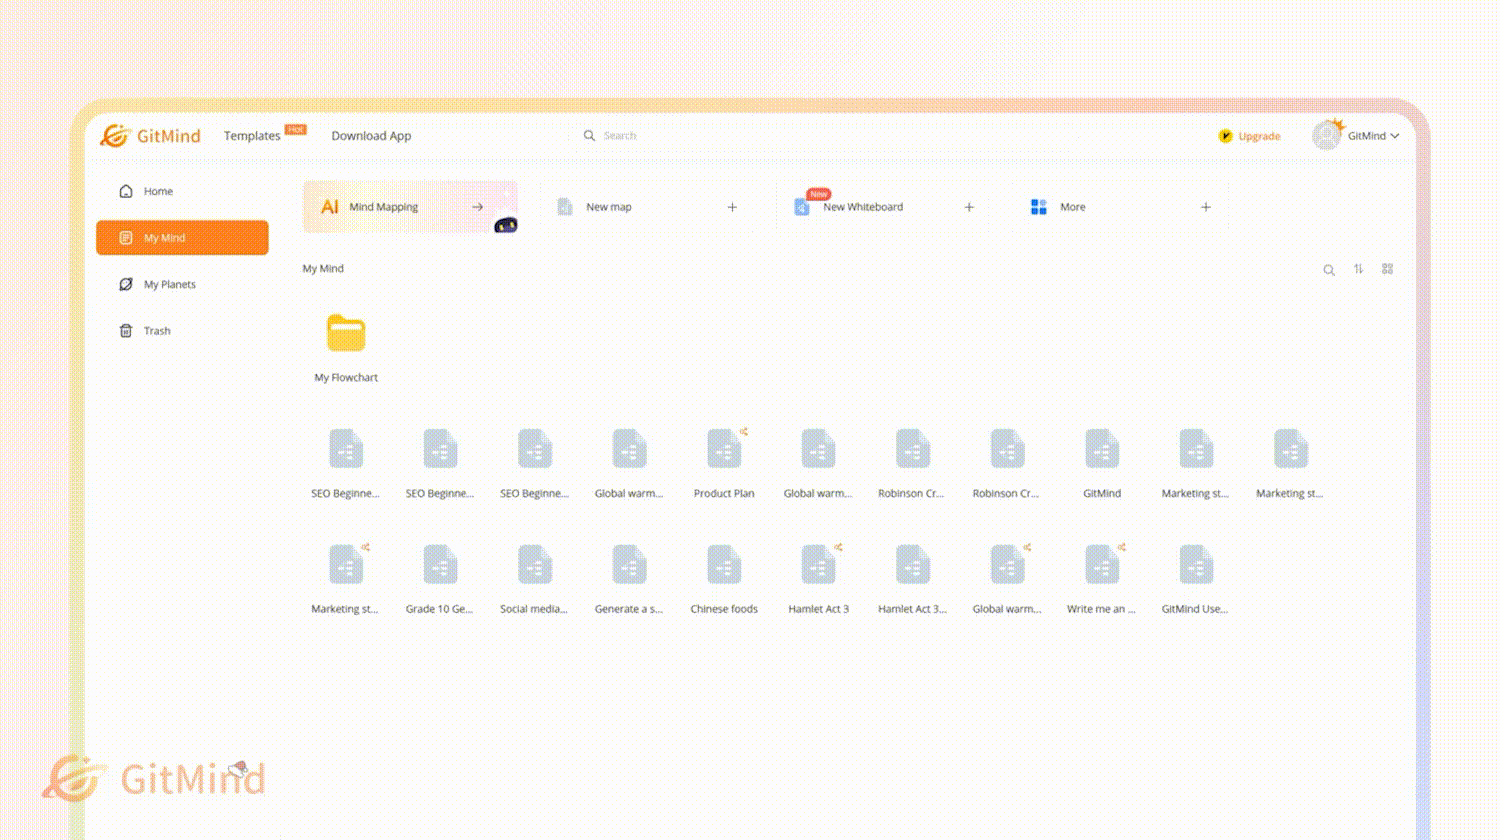Open the Templates page from header

click(x=252, y=136)
